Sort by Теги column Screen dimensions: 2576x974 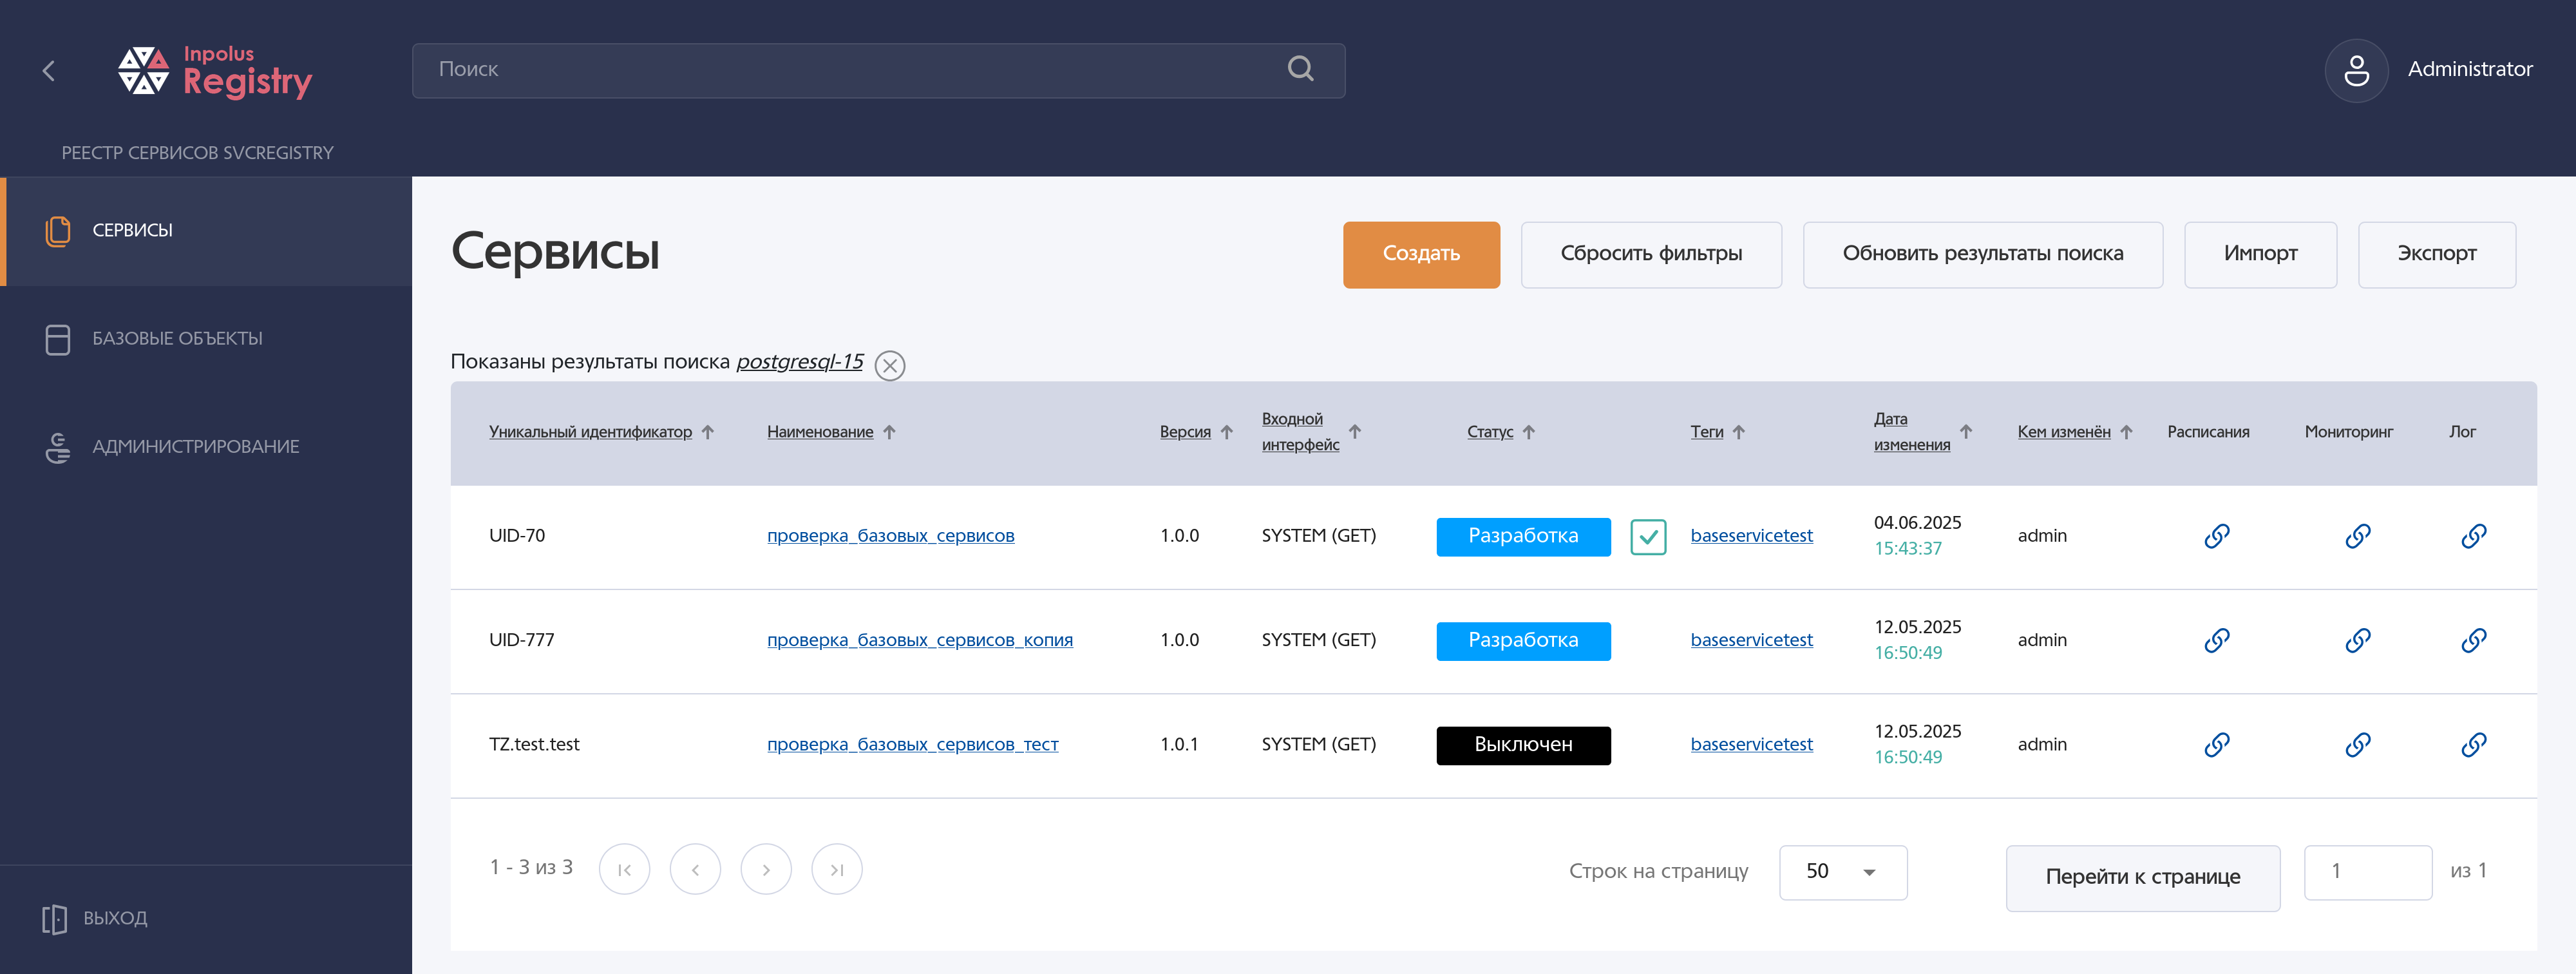click(1717, 432)
